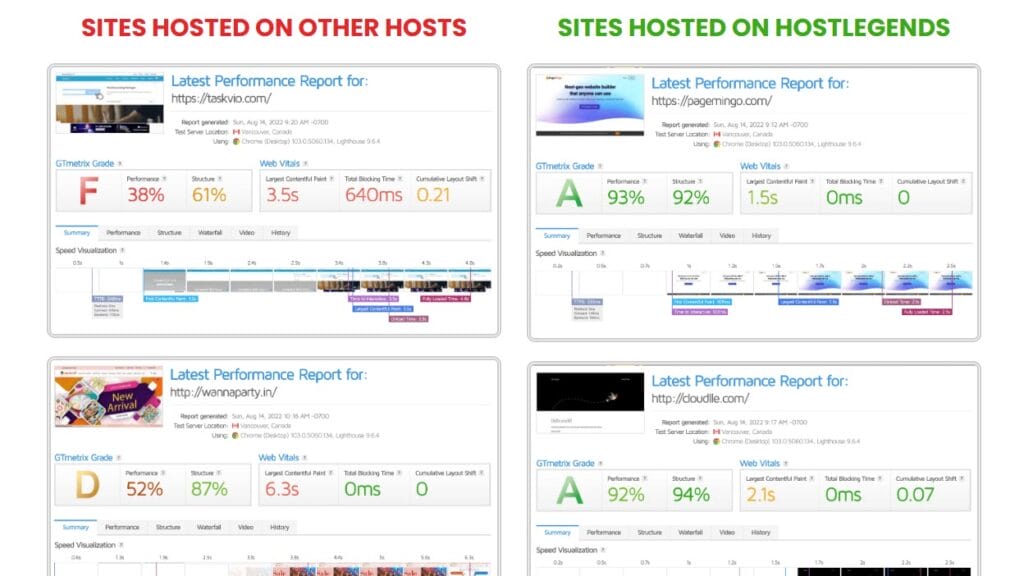
Task: Open Speed Visualization help icon in wannaparty.in report
Action: 121,545
